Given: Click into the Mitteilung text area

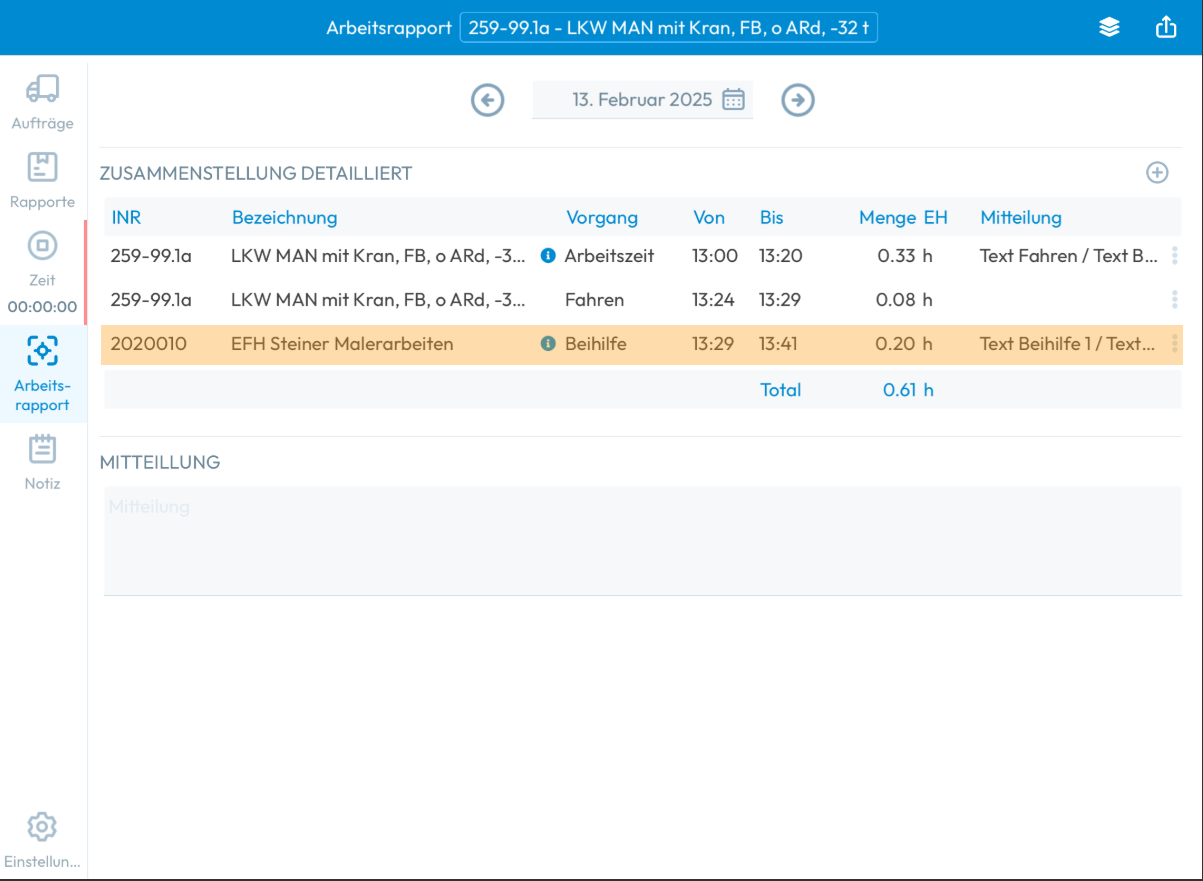Looking at the screenshot, I should [x=642, y=541].
